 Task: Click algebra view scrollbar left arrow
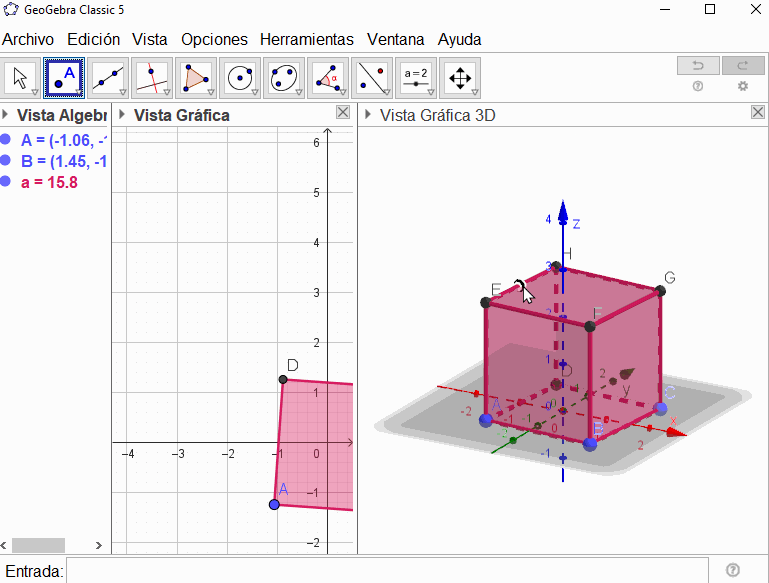(x=4, y=545)
